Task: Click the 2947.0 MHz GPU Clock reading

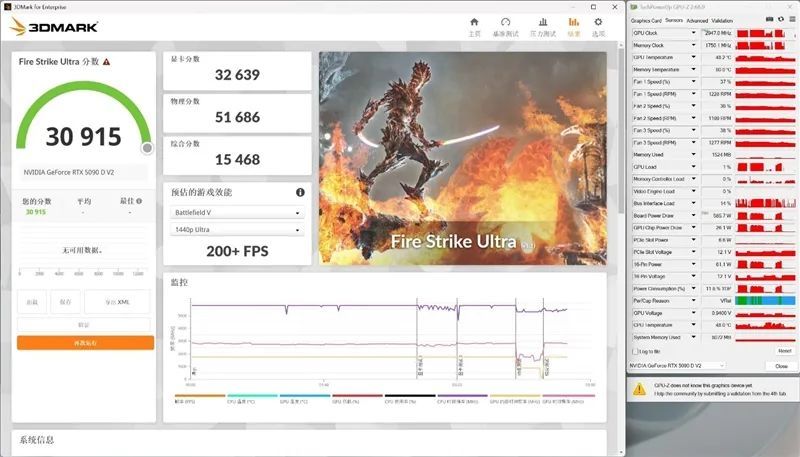Action: pos(717,33)
